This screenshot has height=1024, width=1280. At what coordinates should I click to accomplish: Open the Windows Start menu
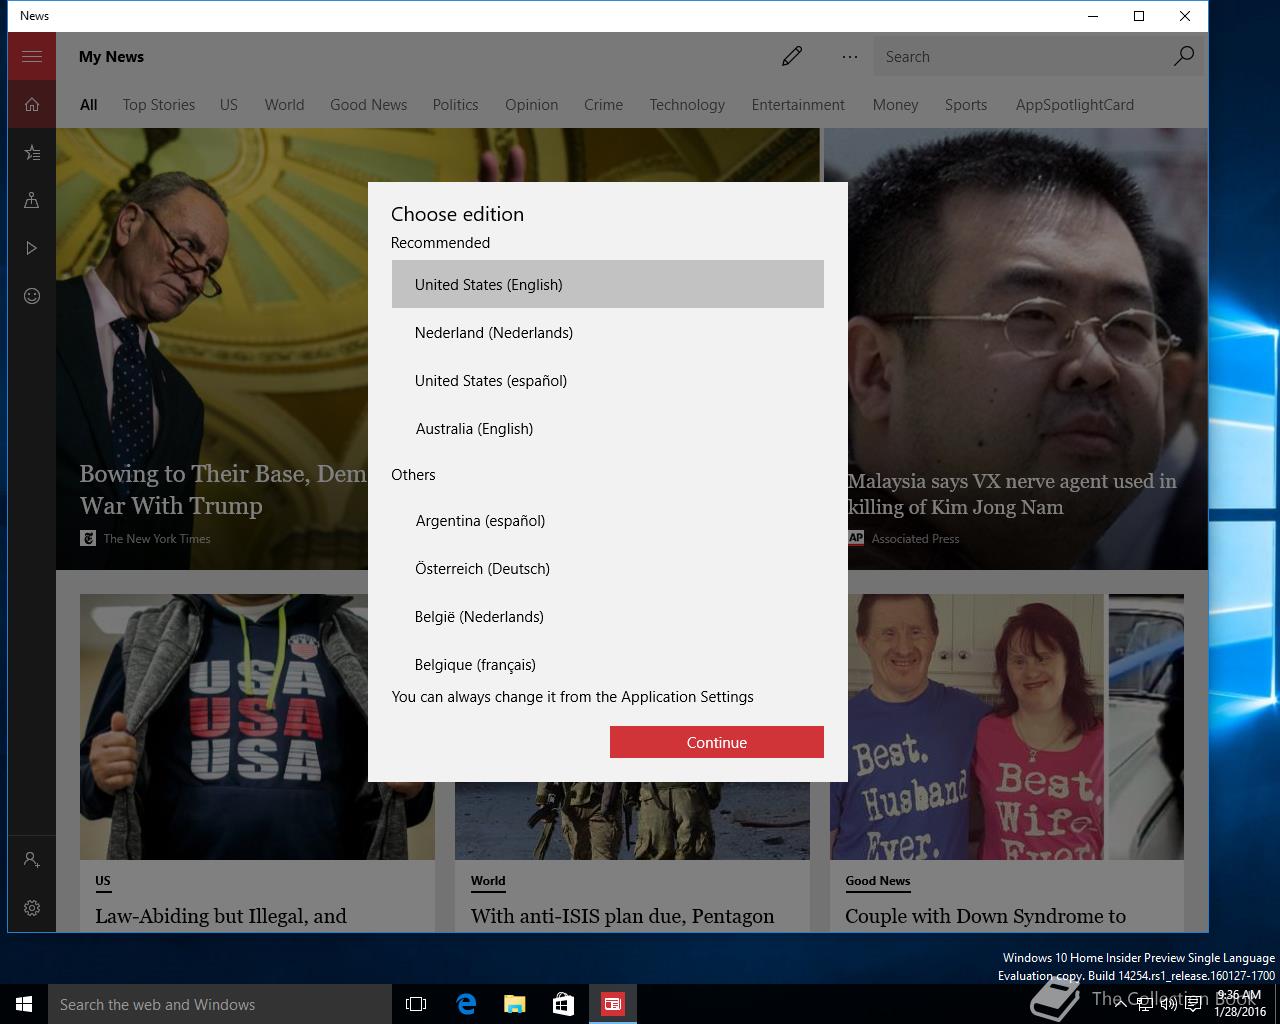point(24,1004)
